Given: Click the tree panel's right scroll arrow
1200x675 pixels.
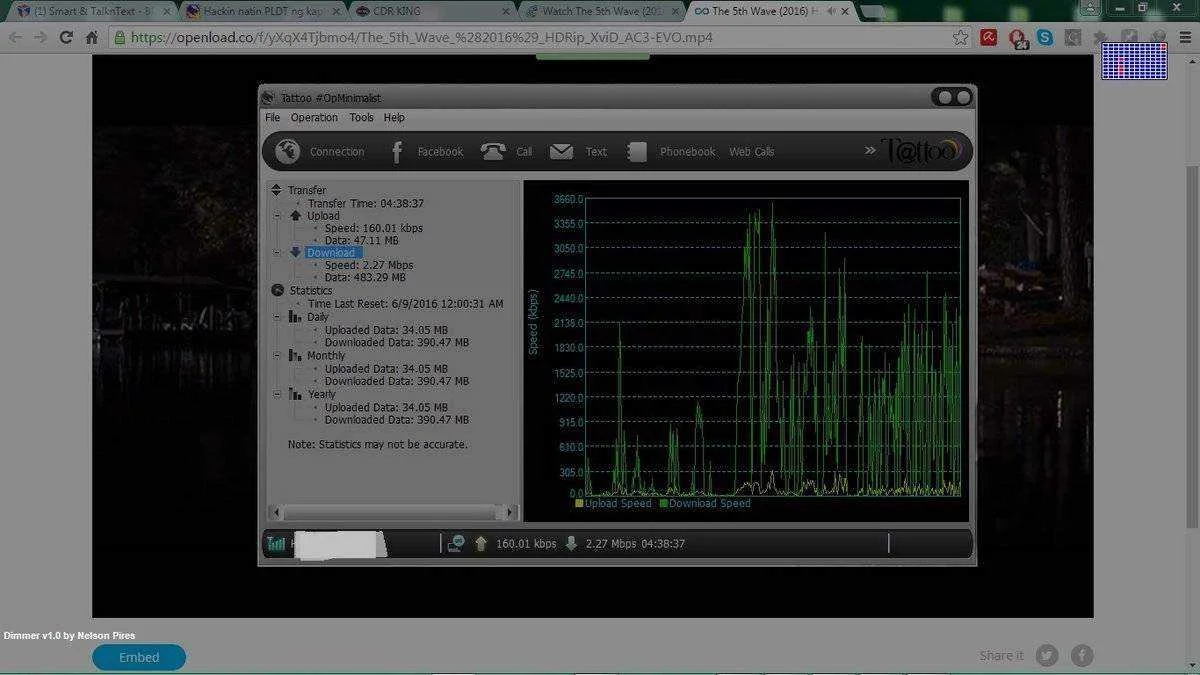Looking at the screenshot, I should point(509,512).
